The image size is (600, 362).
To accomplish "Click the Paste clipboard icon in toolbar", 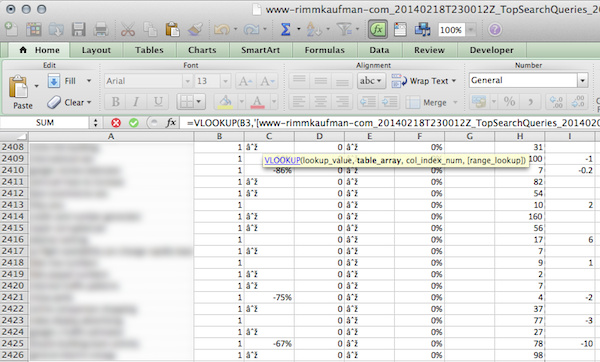I will 172,29.
